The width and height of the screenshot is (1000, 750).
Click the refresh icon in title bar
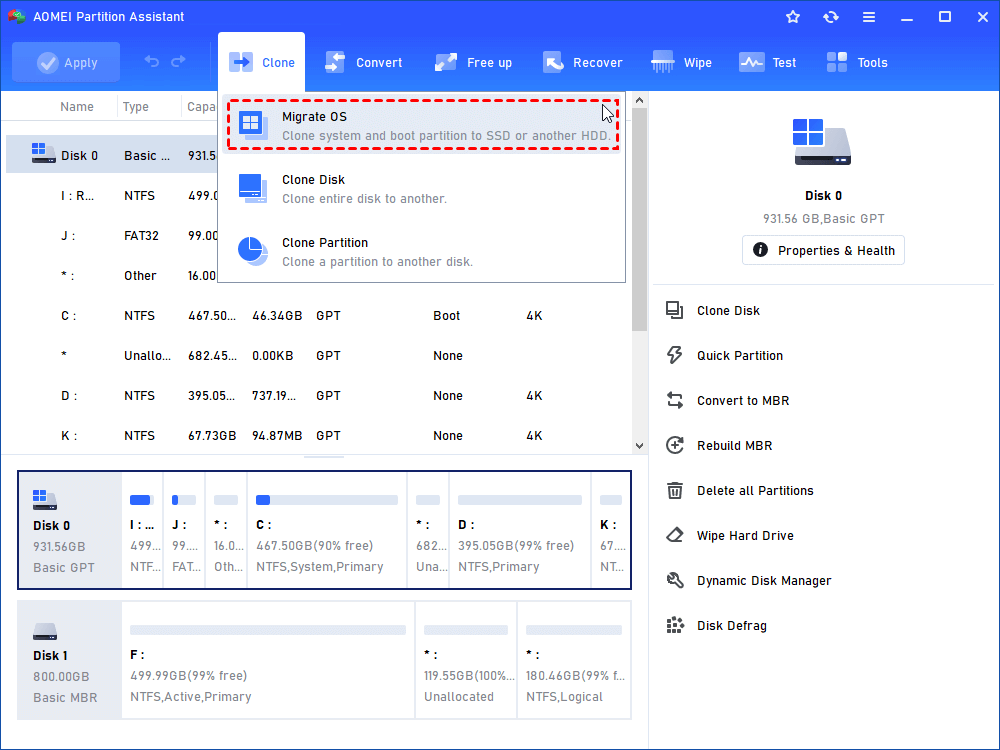830,17
